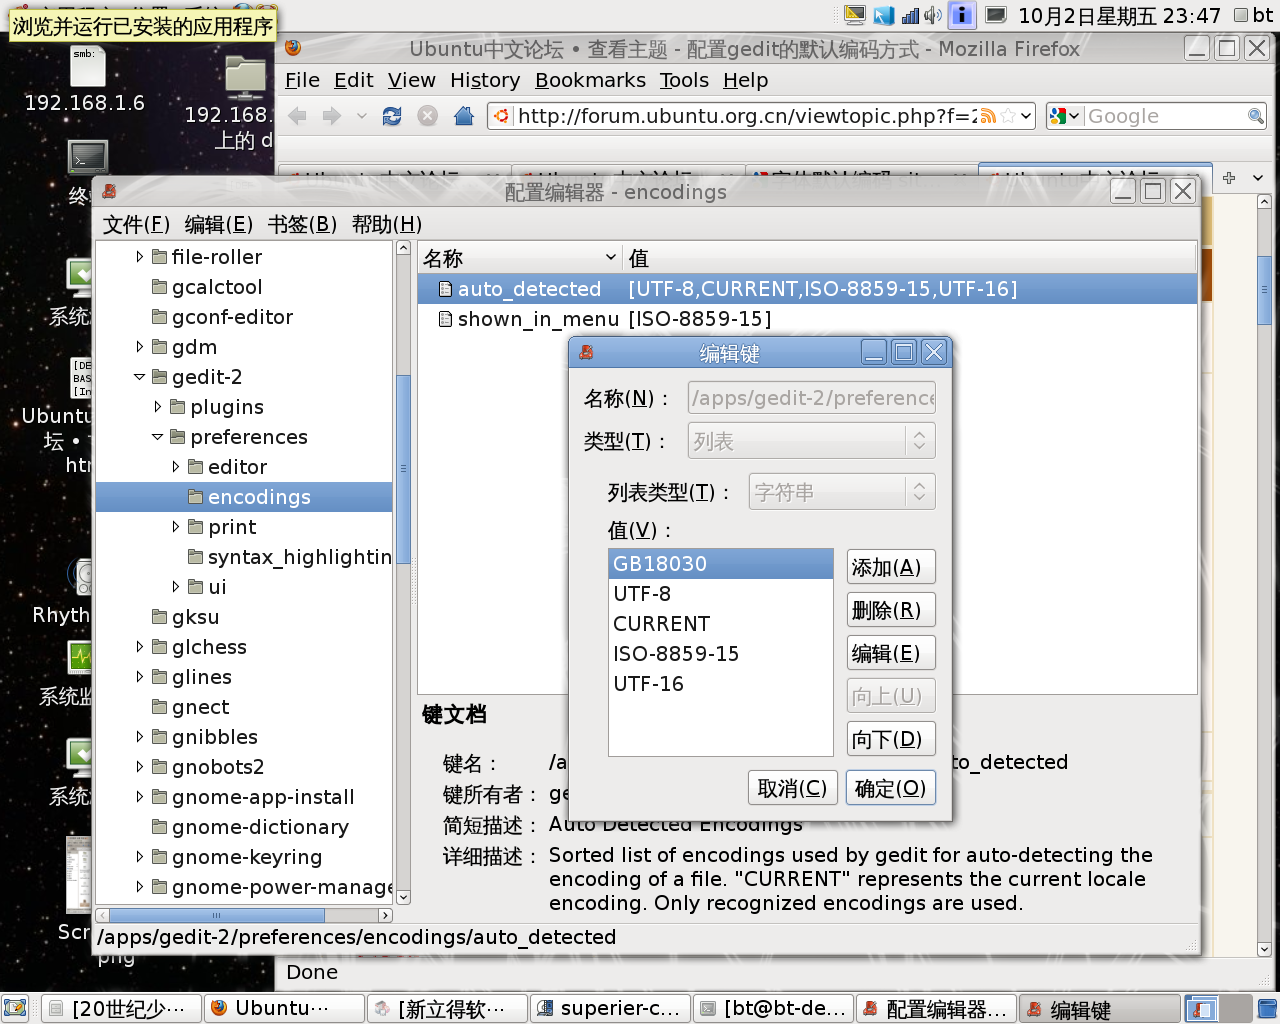Screen dimensions: 1280x1024
Task: Click 编辑(E) button in key dialog
Action: pyautogui.click(x=891, y=653)
